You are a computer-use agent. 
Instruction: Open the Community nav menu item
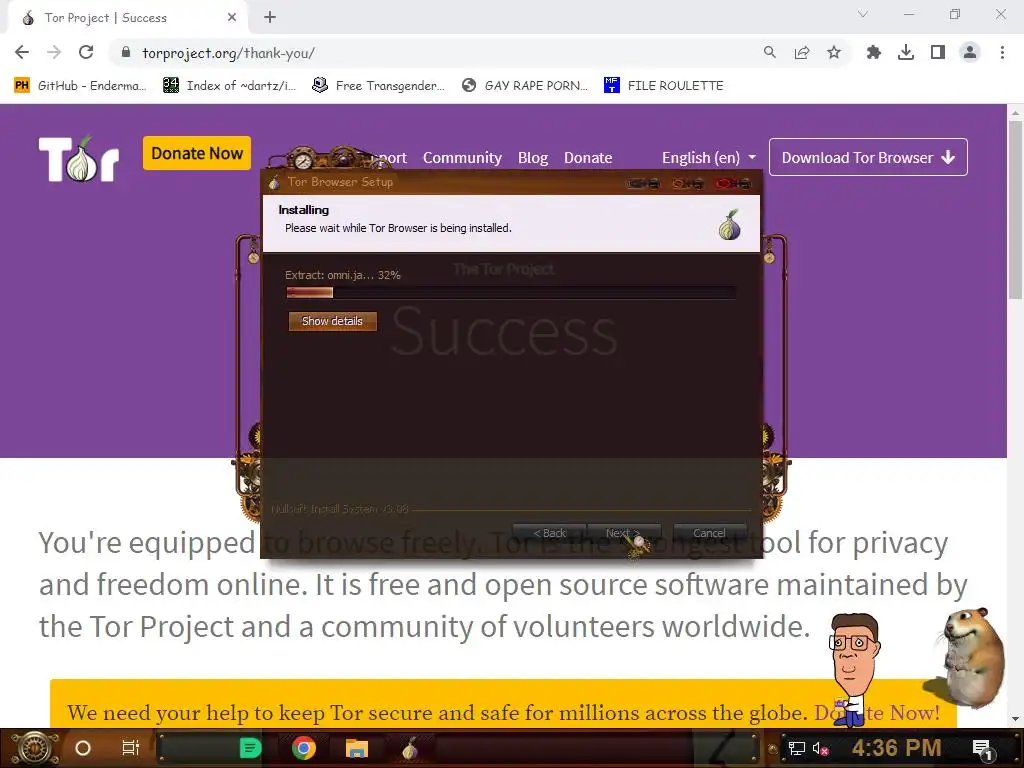[x=462, y=157]
